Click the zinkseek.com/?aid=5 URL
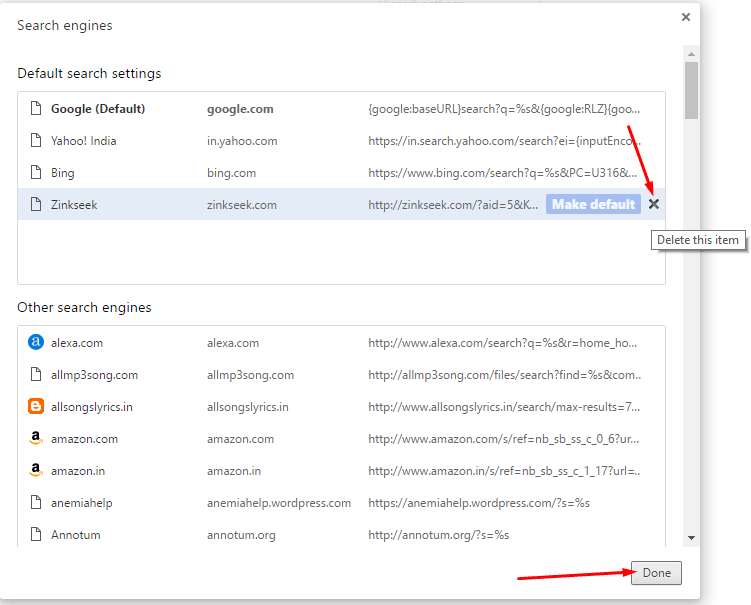The height and width of the screenshot is (605, 751). point(453,205)
